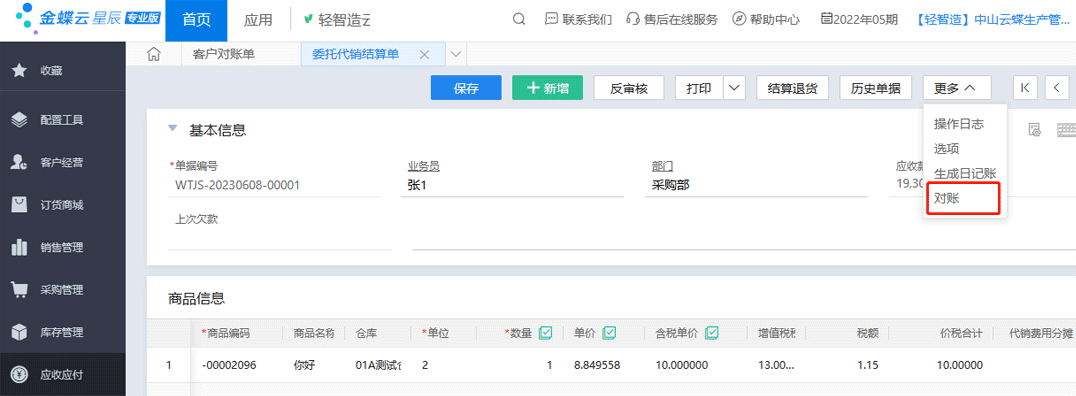Click the 联系我们 chat icon
This screenshot has height=396, width=1076.
[x=552, y=19]
